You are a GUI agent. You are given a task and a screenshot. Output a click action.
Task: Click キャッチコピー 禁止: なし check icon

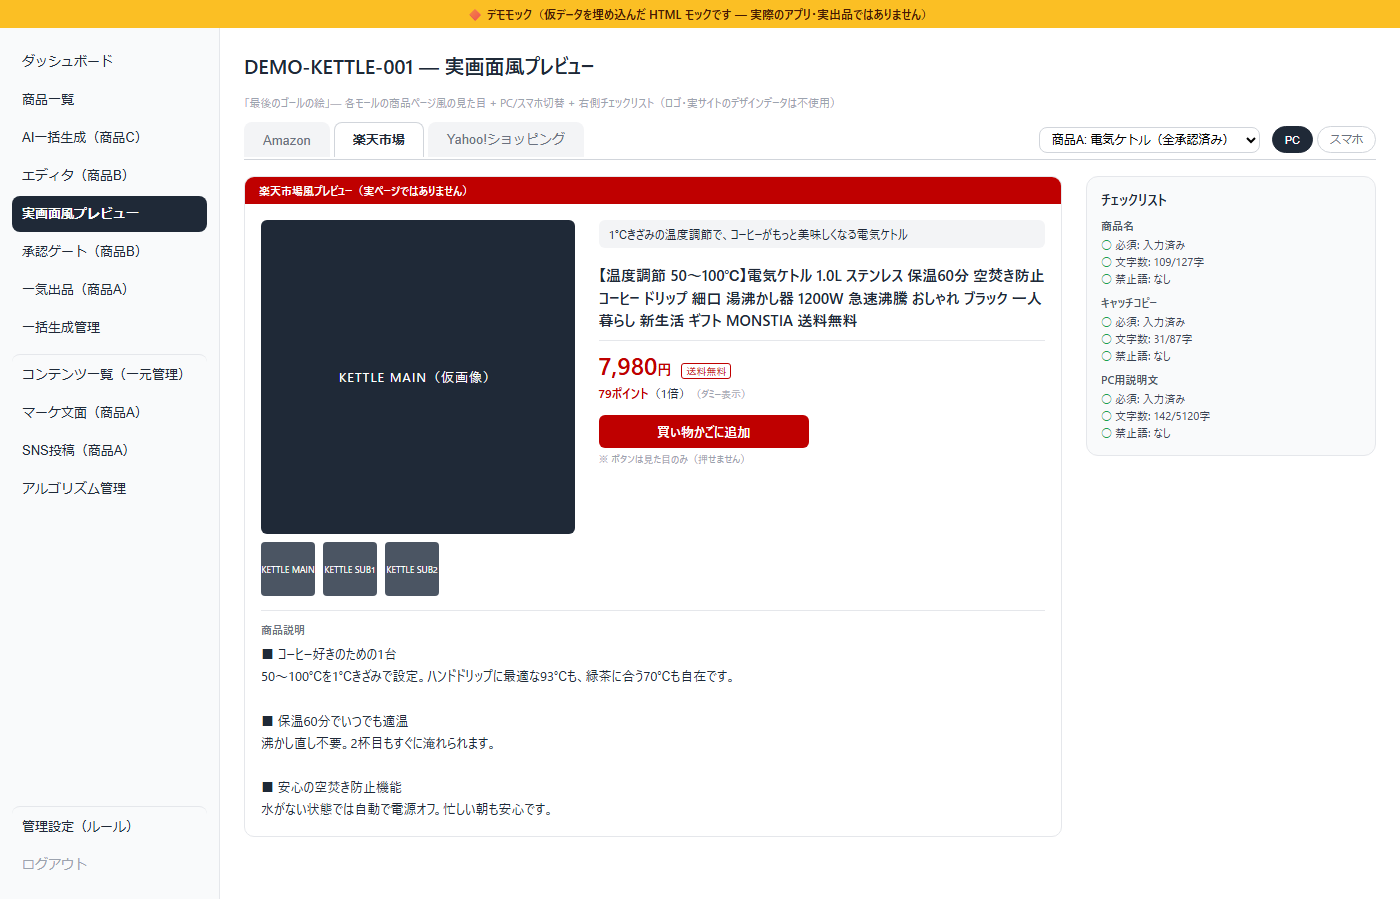1107,356
